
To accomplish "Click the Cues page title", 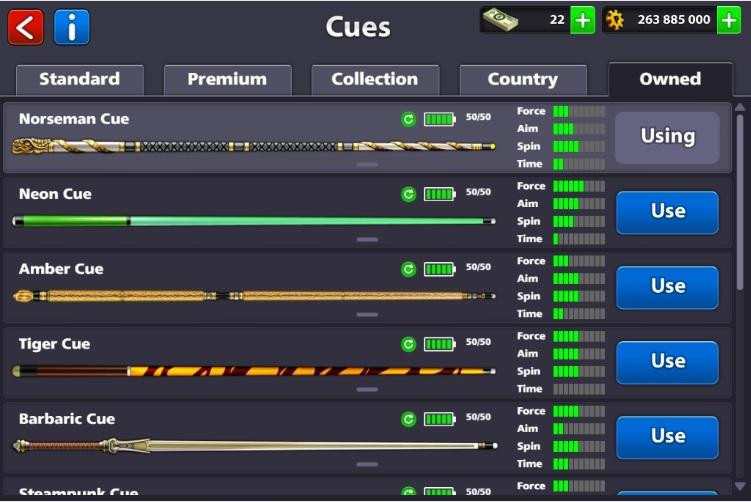I will [358, 27].
